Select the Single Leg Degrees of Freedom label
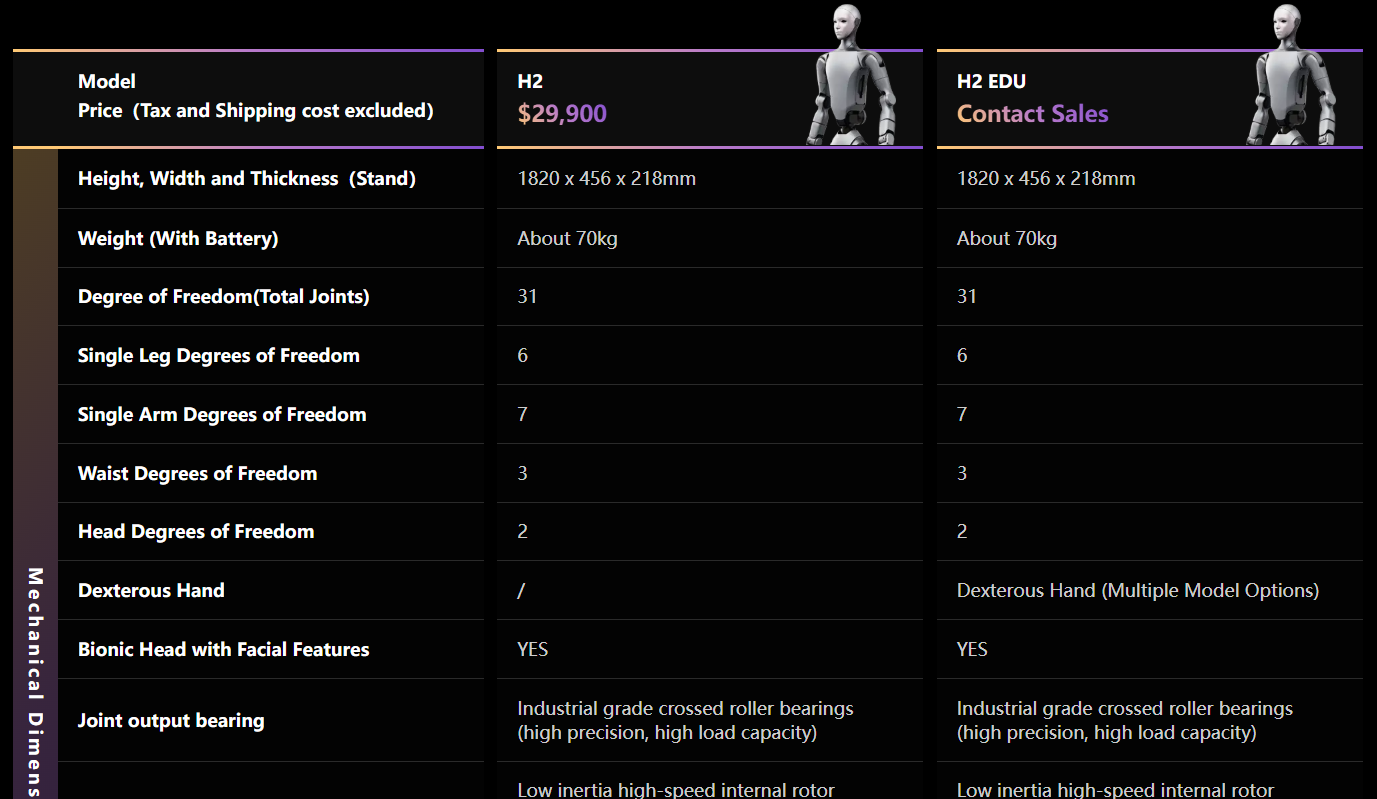 point(218,356)
